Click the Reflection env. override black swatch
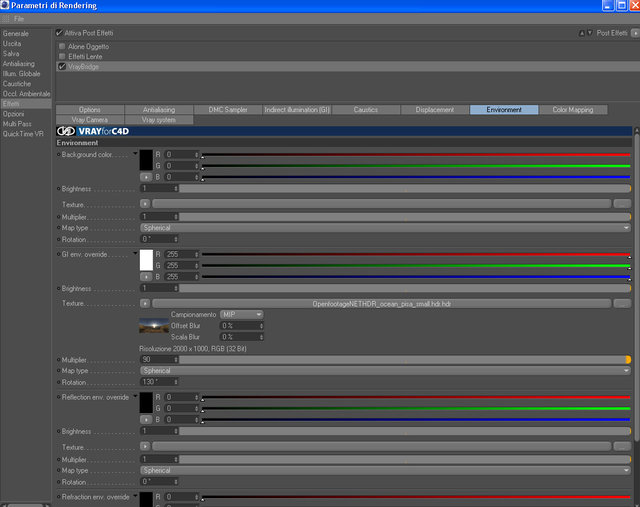 click(146, 402)
